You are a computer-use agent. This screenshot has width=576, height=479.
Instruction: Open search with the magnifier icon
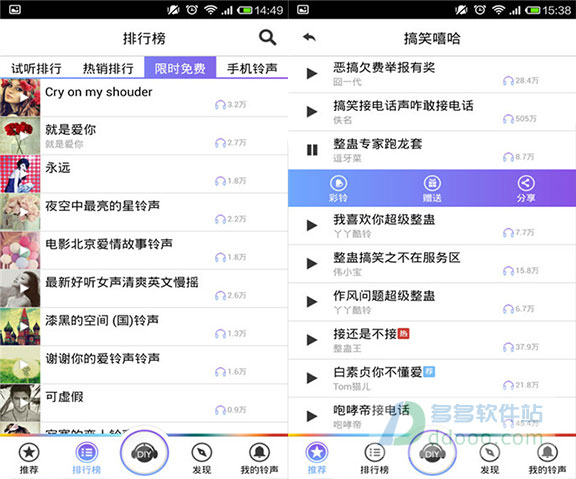pyautogui.click(x=267, y=37)
